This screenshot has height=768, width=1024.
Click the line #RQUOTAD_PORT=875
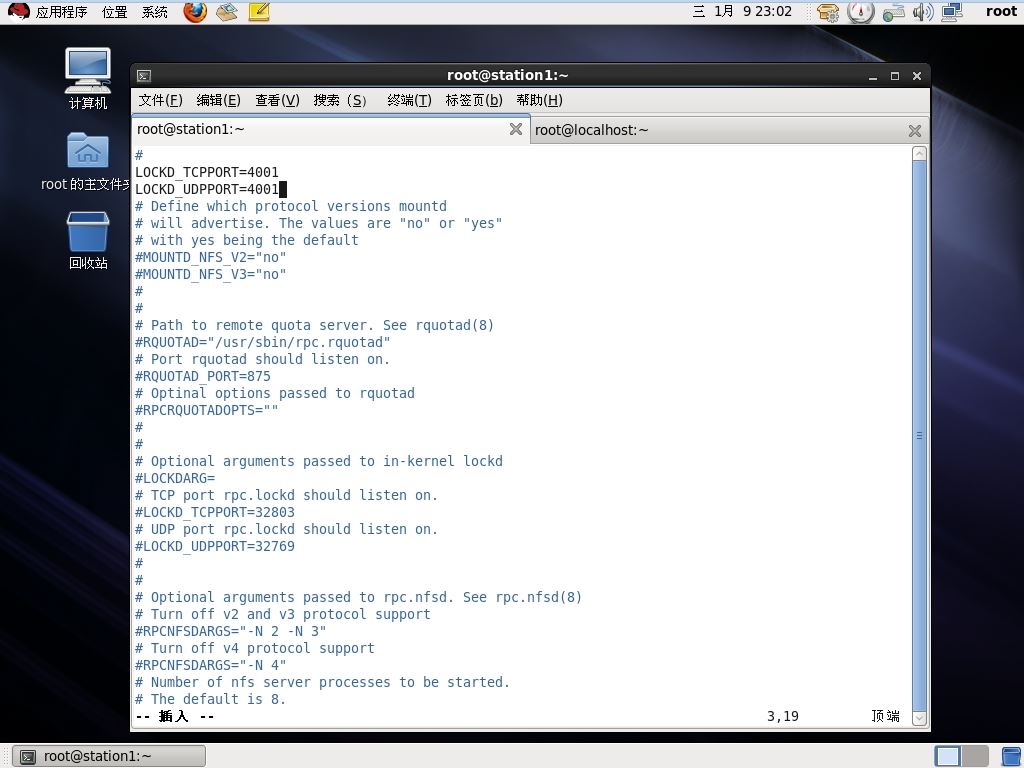click(x=203, y=376)
